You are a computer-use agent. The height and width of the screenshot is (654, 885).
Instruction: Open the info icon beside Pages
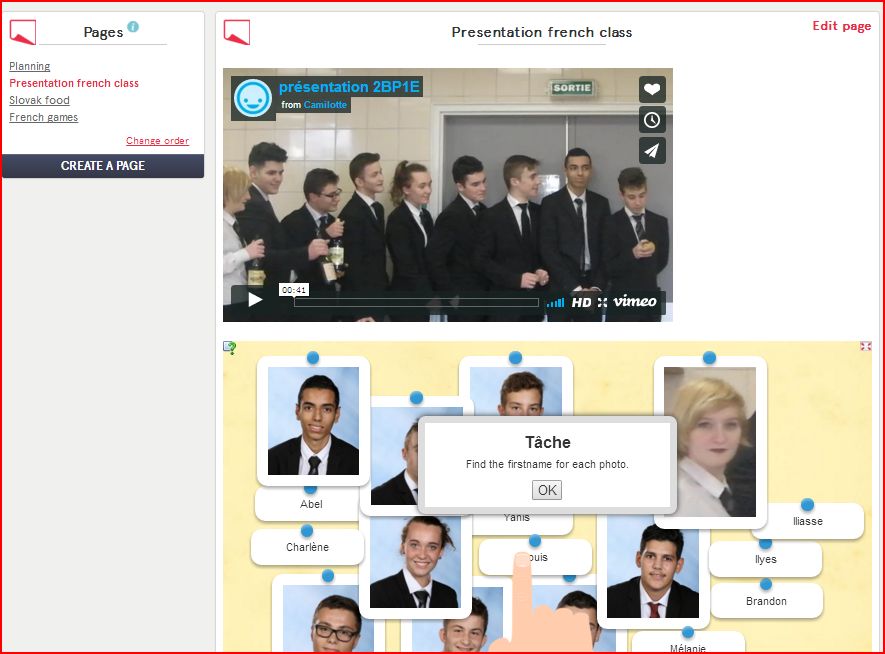133,27
